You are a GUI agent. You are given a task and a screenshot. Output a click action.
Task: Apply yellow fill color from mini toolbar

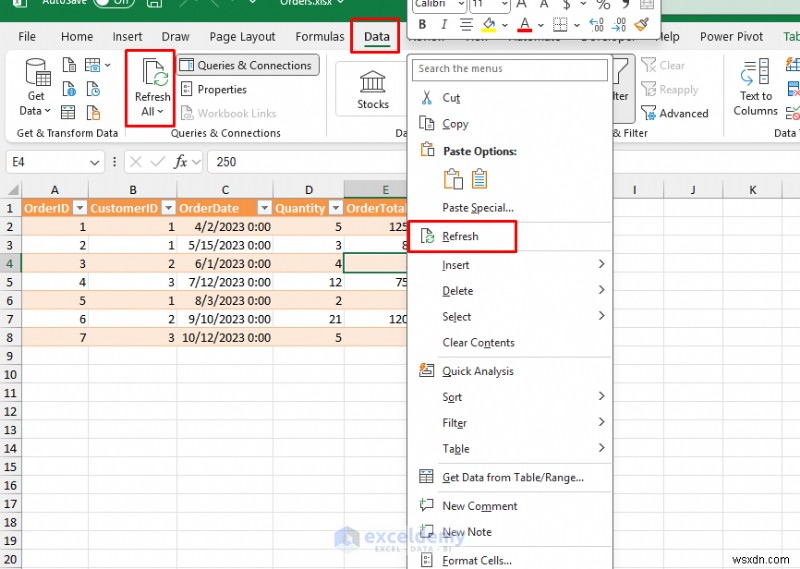[488, 24]
